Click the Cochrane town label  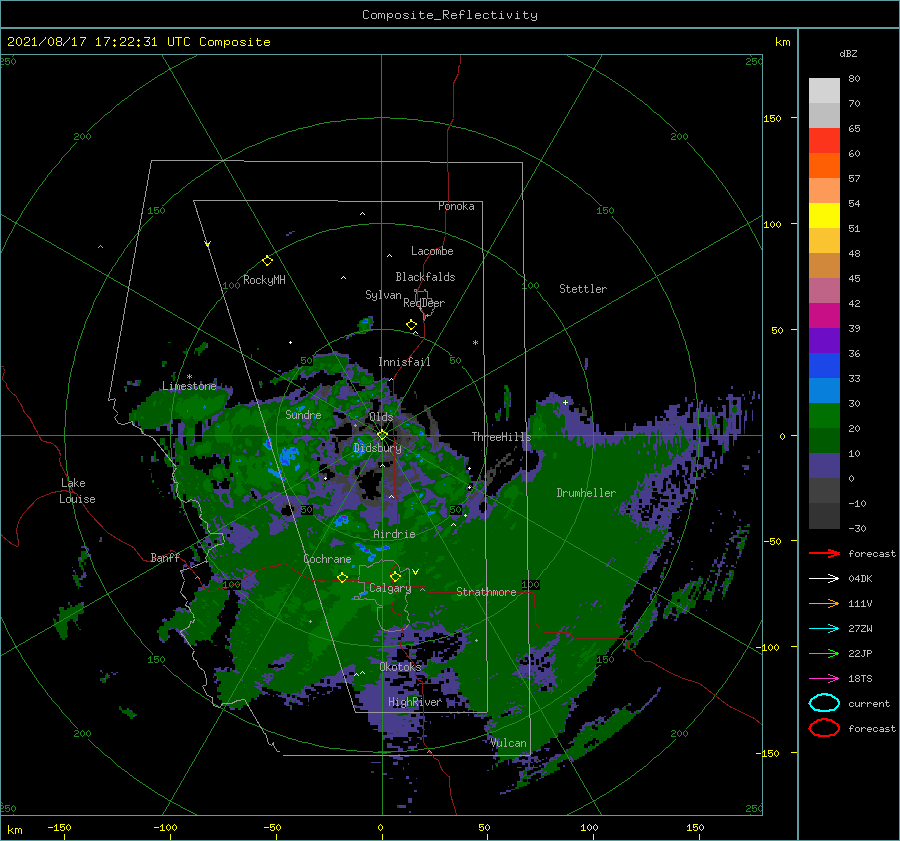tap(327, 559)
